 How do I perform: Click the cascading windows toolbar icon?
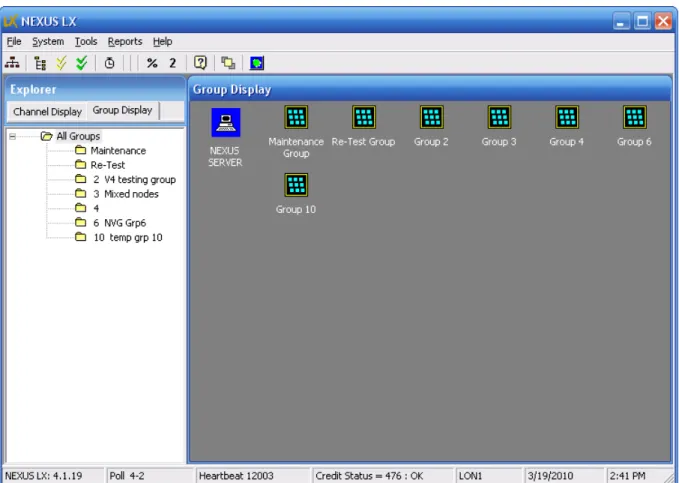tap(228, 63)
